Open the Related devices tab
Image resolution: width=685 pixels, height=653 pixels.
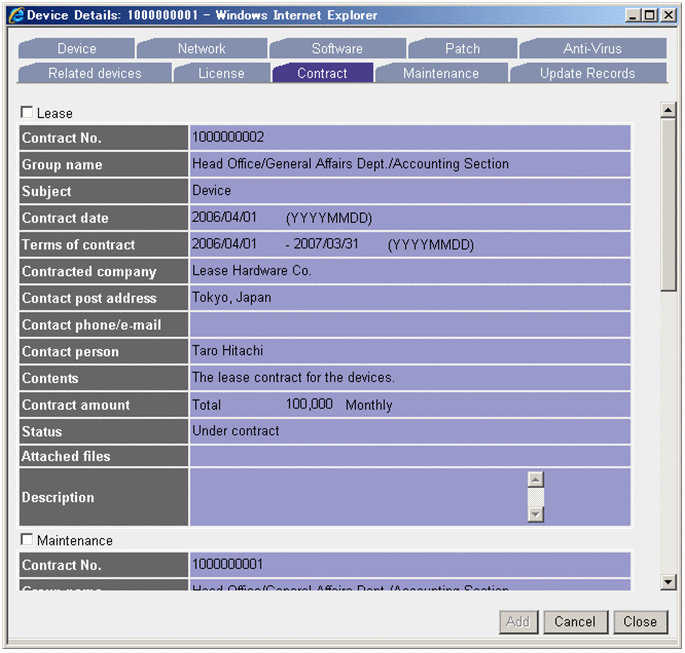(x=94, y=73)
